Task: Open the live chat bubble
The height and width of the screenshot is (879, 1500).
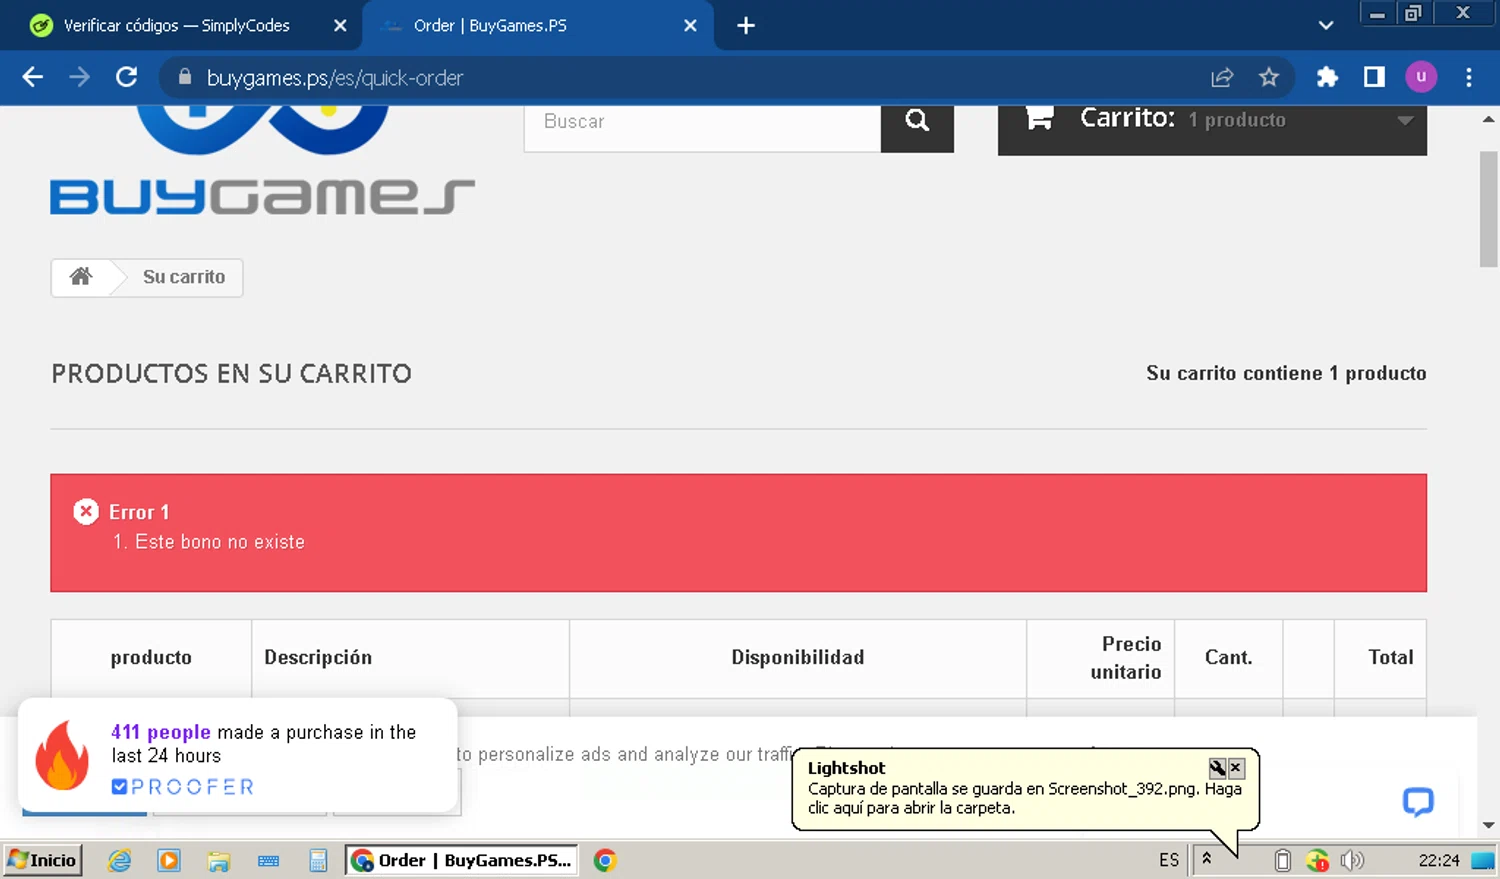Action: click(1418, 802)
